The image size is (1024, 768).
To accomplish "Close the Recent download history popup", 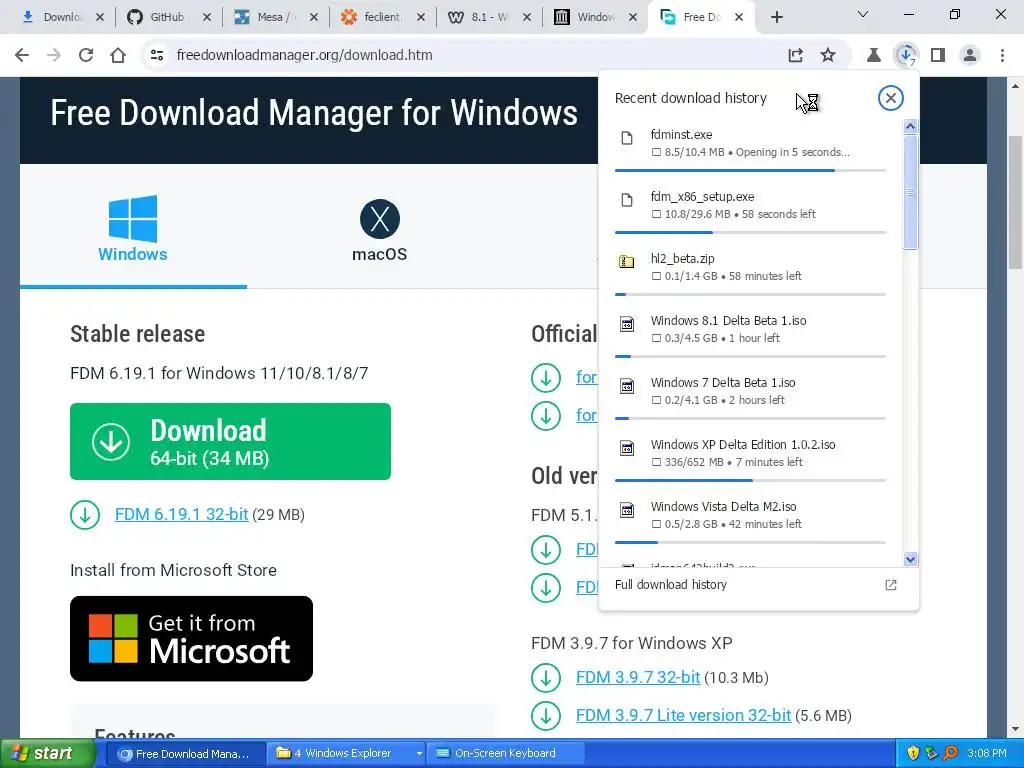I will pyautogui.click(x=890, y=98).
